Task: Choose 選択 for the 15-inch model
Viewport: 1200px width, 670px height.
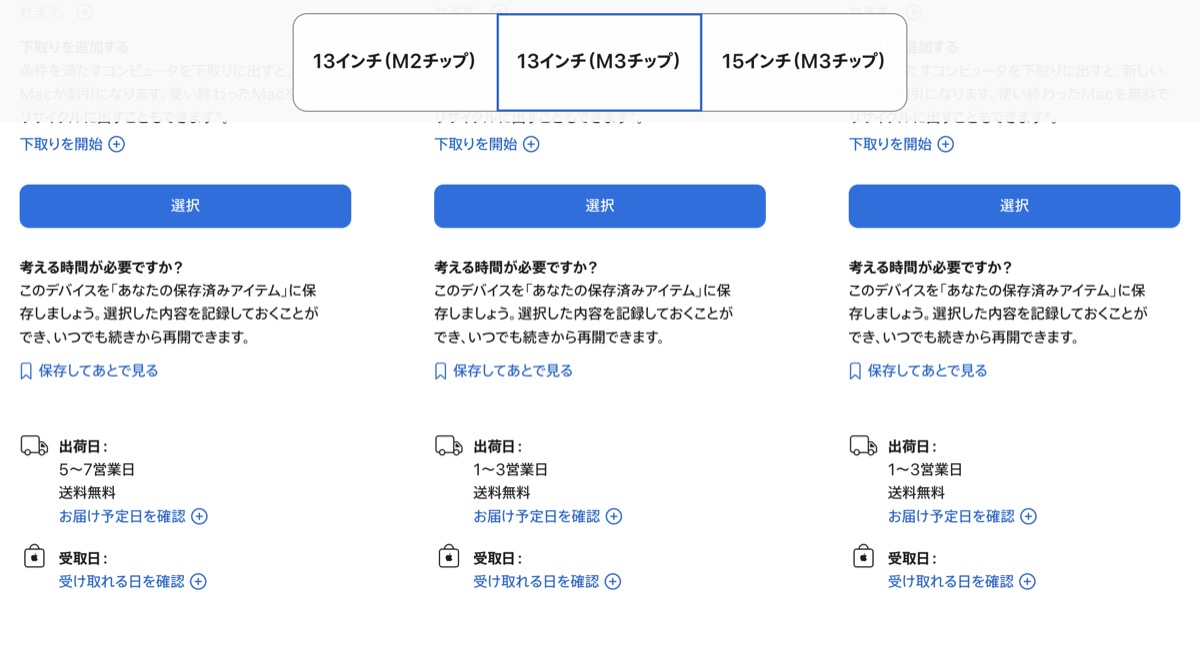Action: pyautogui.click(x=1014, y=206)
